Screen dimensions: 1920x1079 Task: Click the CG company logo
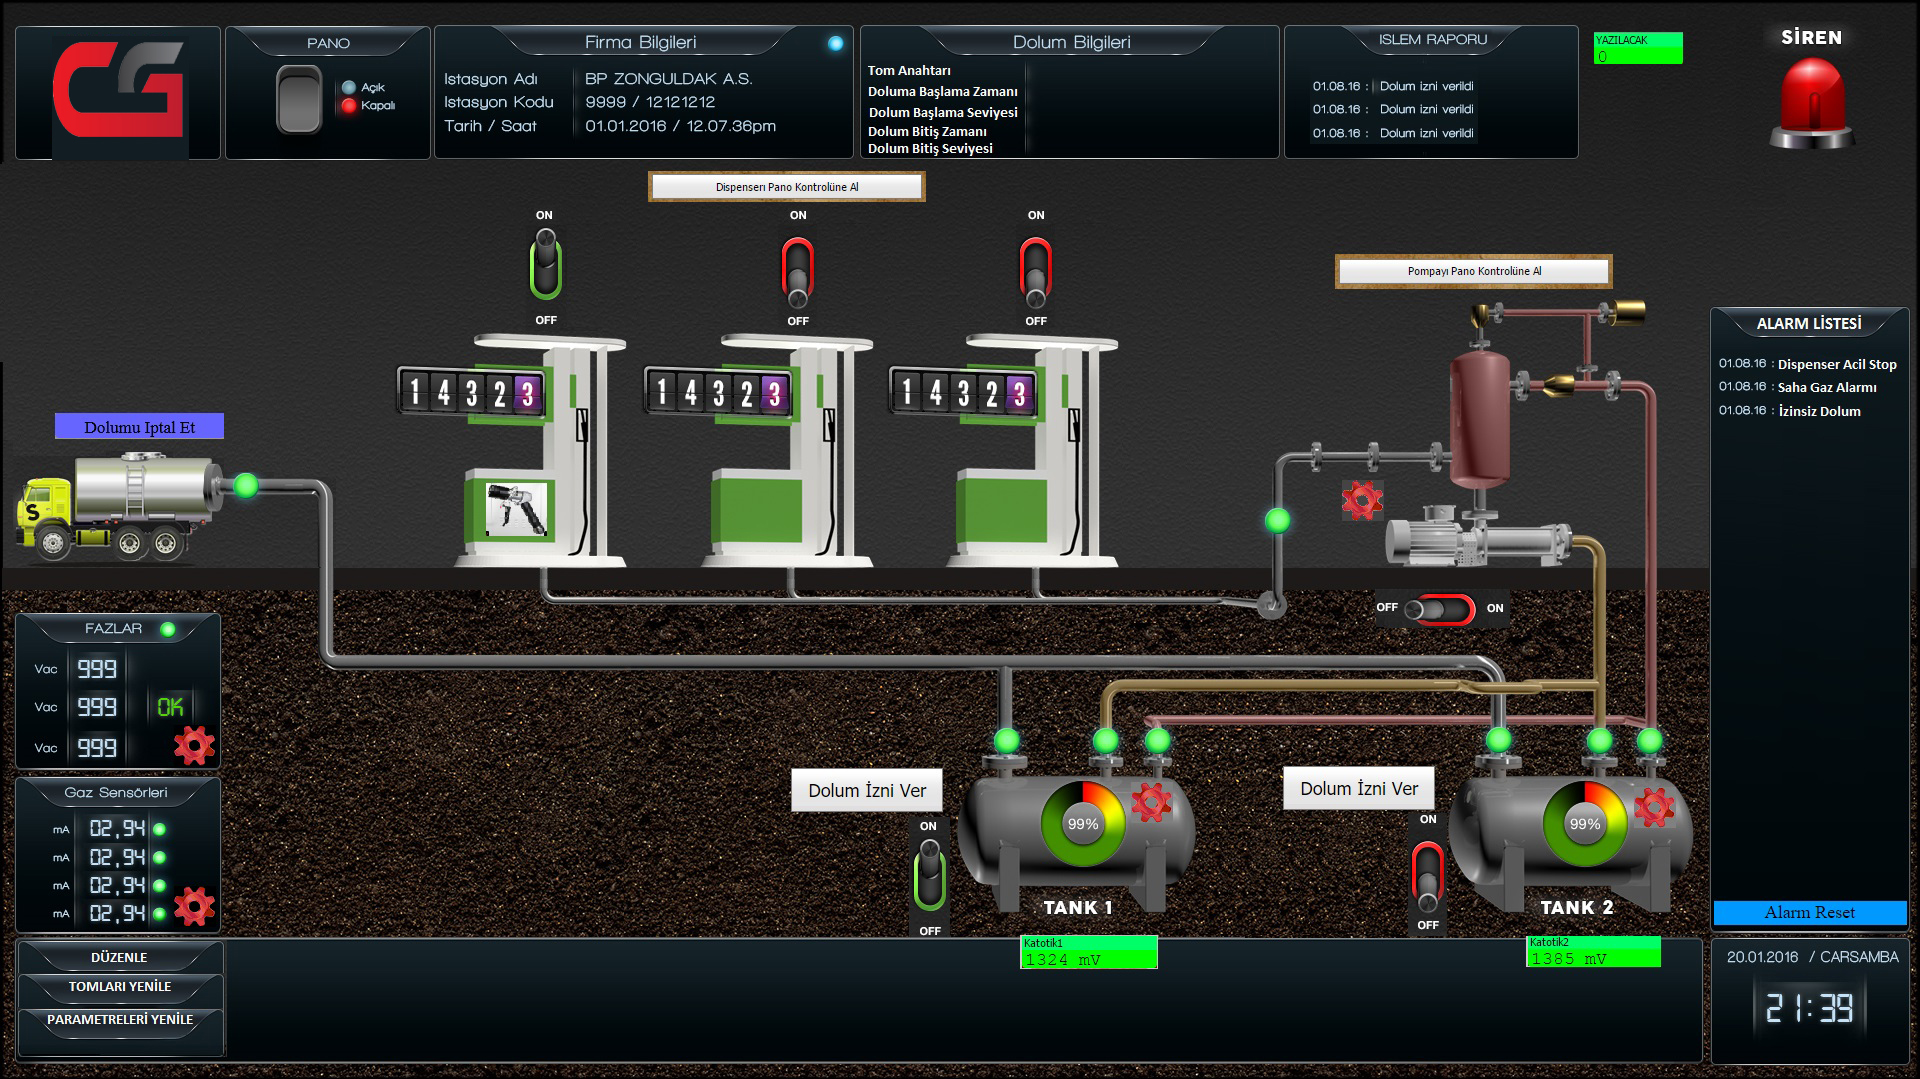tap(118, 91)
